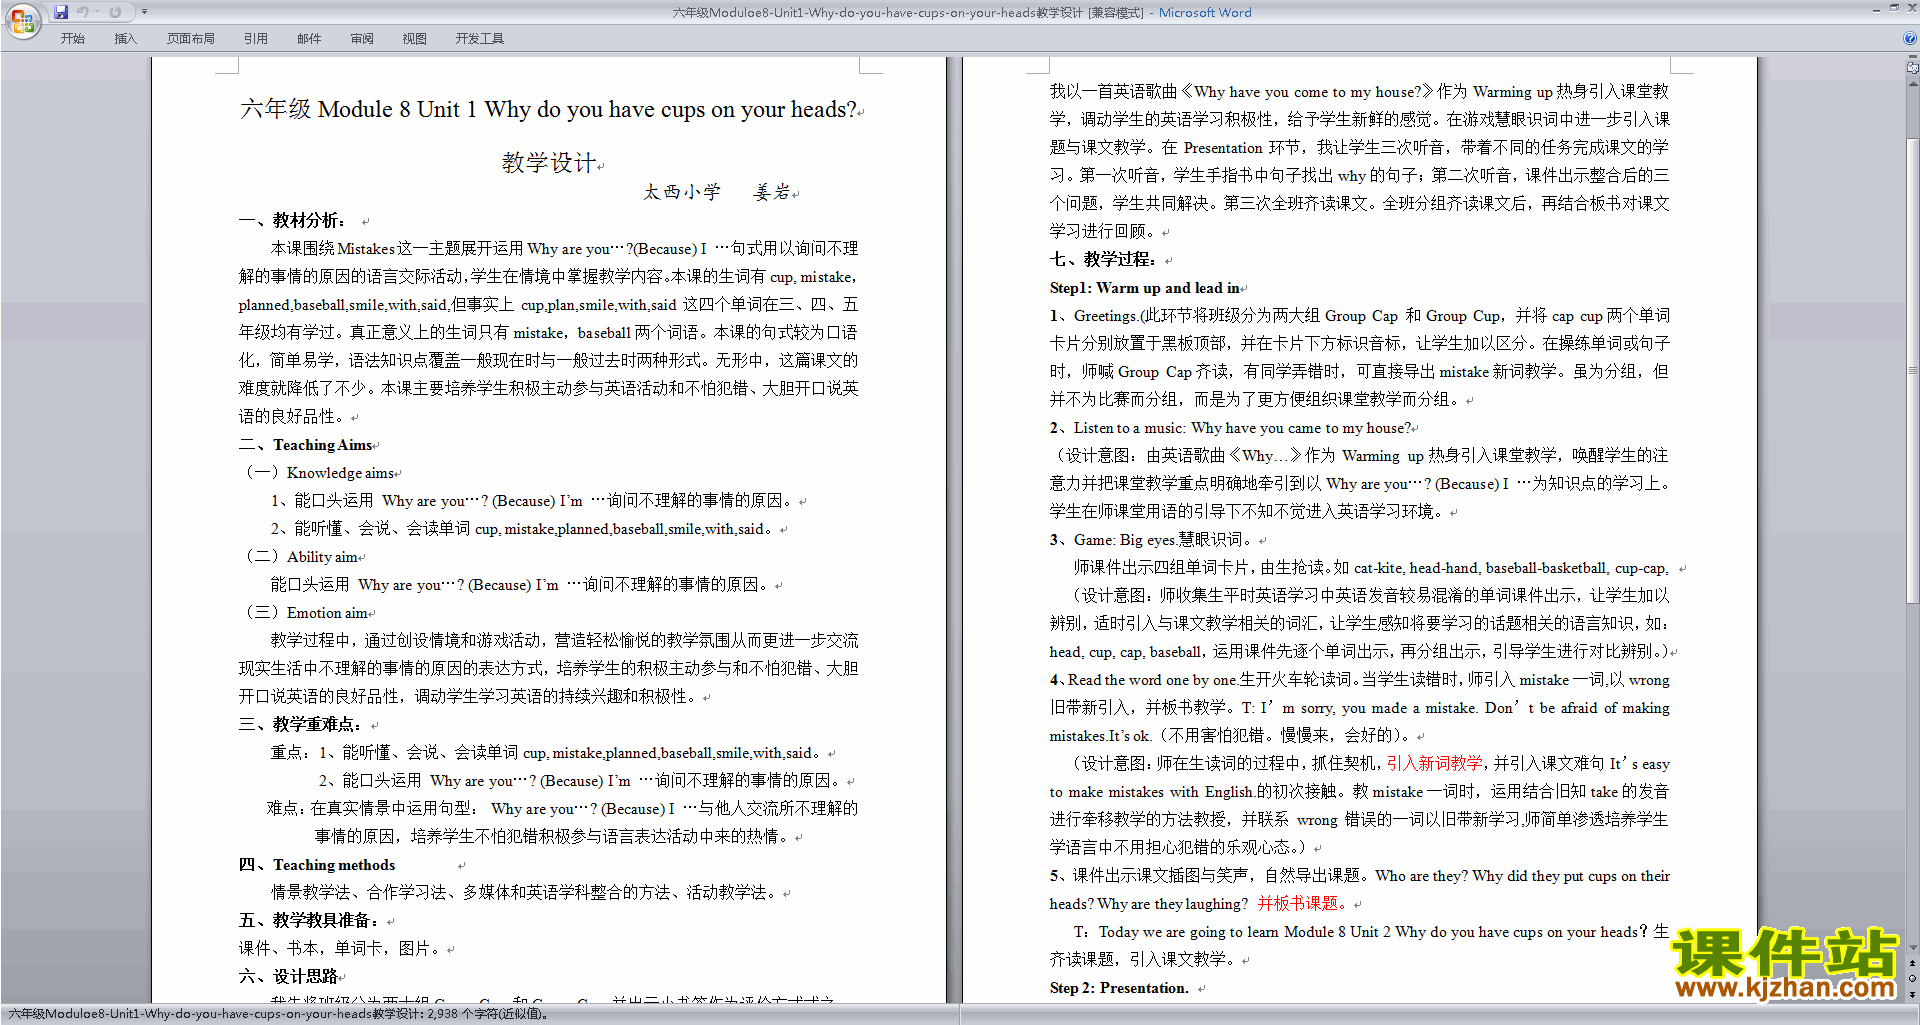Click the title bar document name
Viewport: 1920px width, 1025px height.
[877, 12]
